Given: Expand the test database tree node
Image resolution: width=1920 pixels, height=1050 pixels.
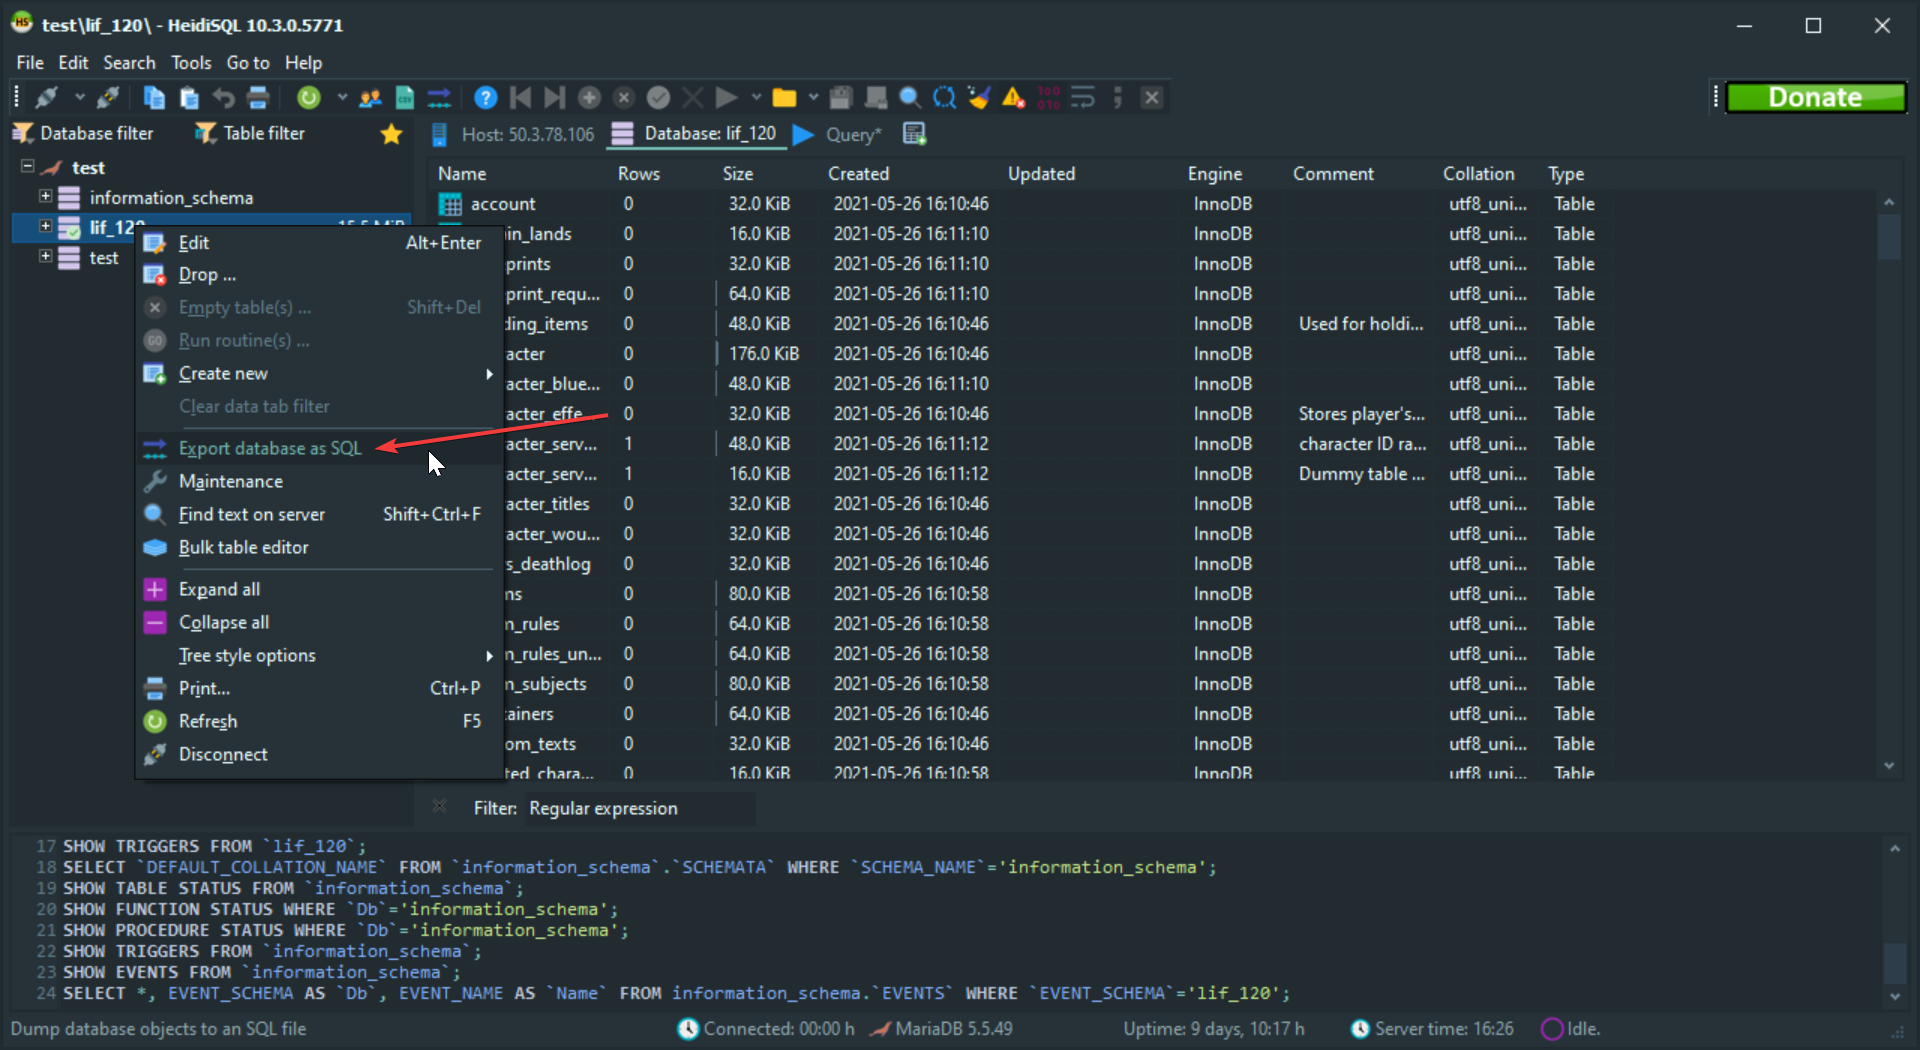Looking at the screenshot, I should click(x=45, y=257).
